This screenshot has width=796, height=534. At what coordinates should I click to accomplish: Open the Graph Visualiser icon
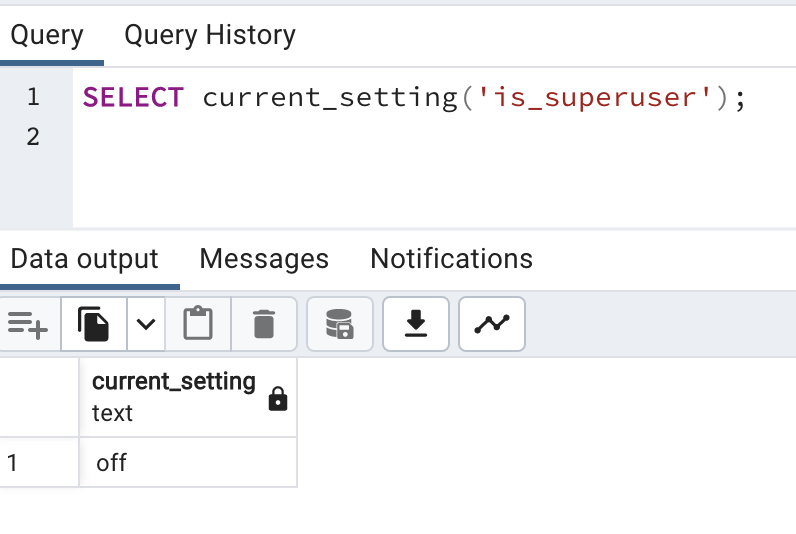click(x=492, y=324)
